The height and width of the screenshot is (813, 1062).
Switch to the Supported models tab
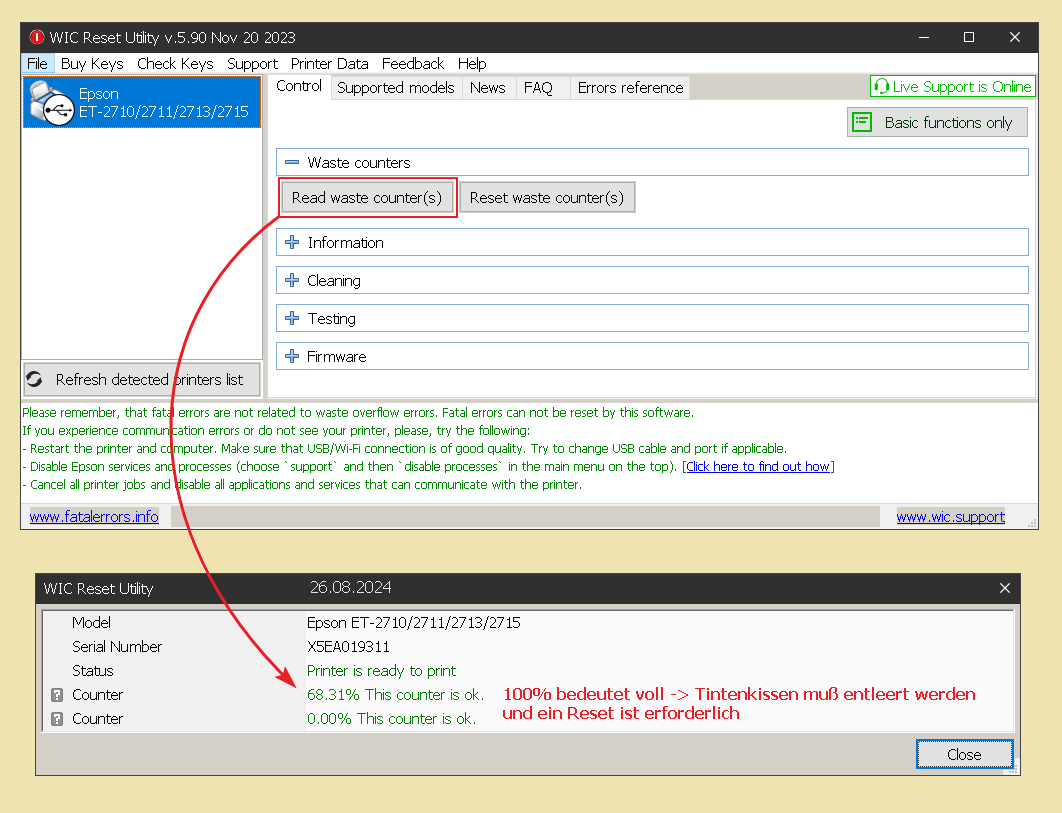396,88
